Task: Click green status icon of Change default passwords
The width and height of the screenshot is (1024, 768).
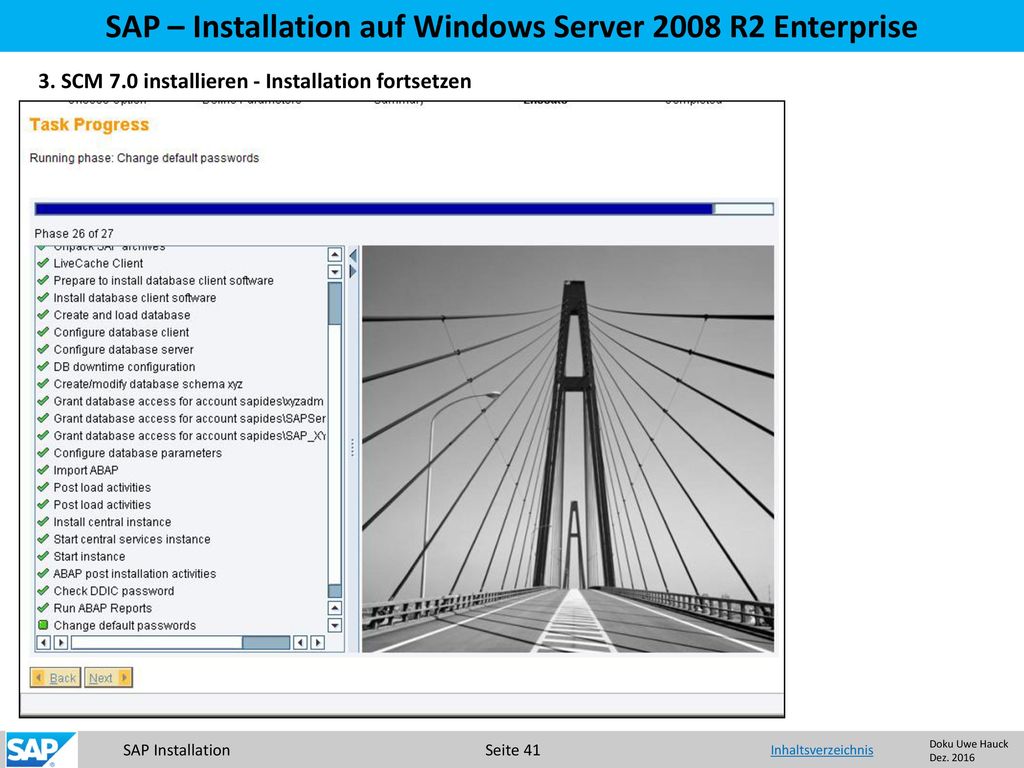Action: (x=43, y=625)
